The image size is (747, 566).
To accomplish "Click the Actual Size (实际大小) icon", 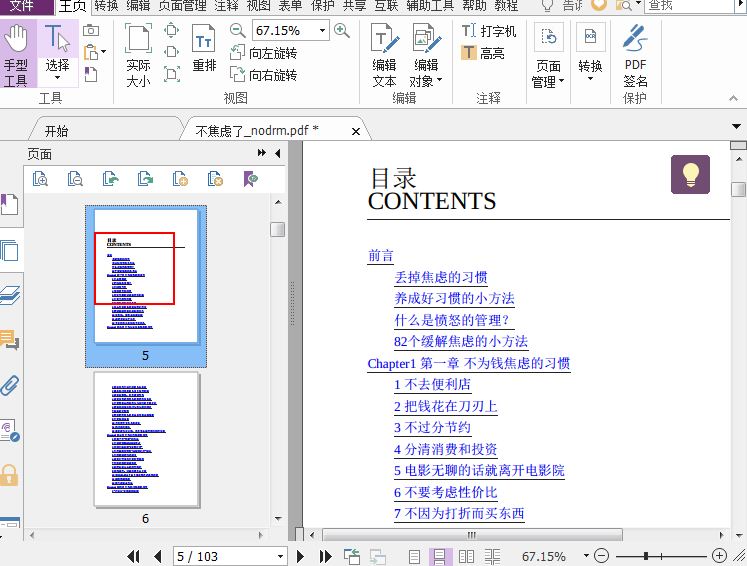I will pyautogui.click(x=138, y=54).
